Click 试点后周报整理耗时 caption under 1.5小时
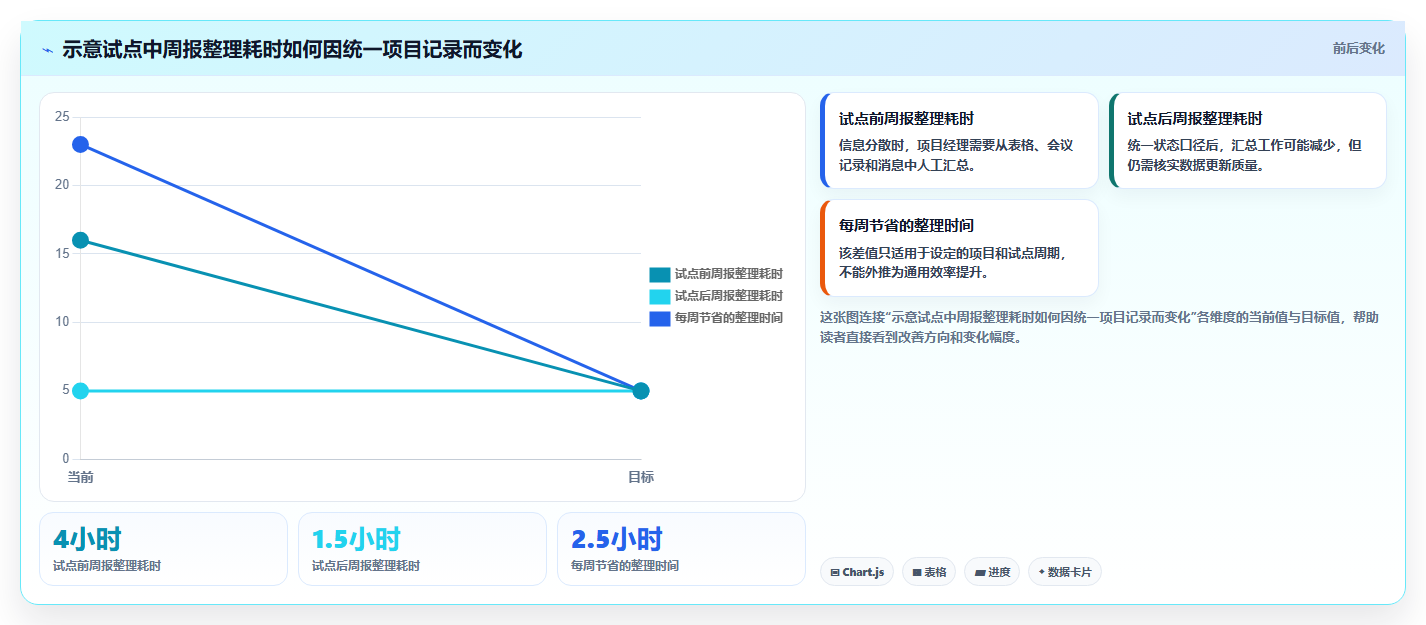This screenshot has height=625, width=1426. 366,566
